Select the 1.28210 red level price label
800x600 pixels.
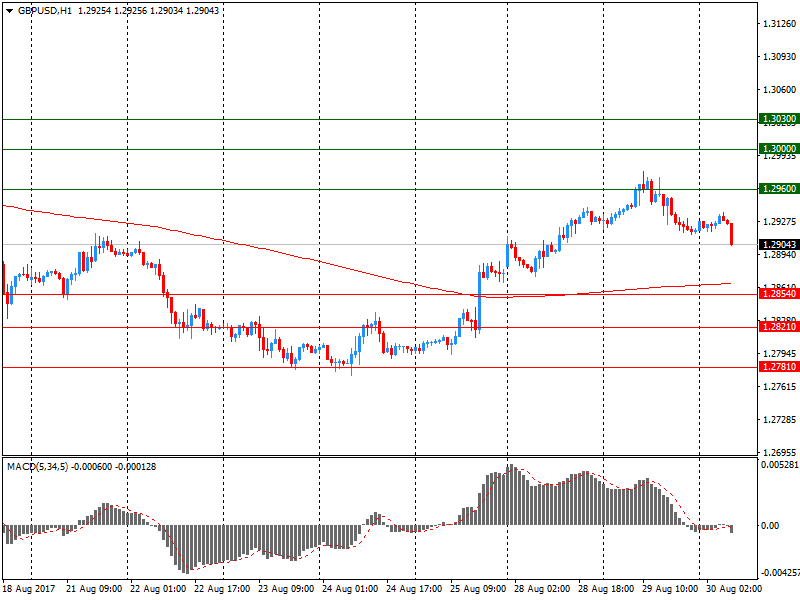779,327
